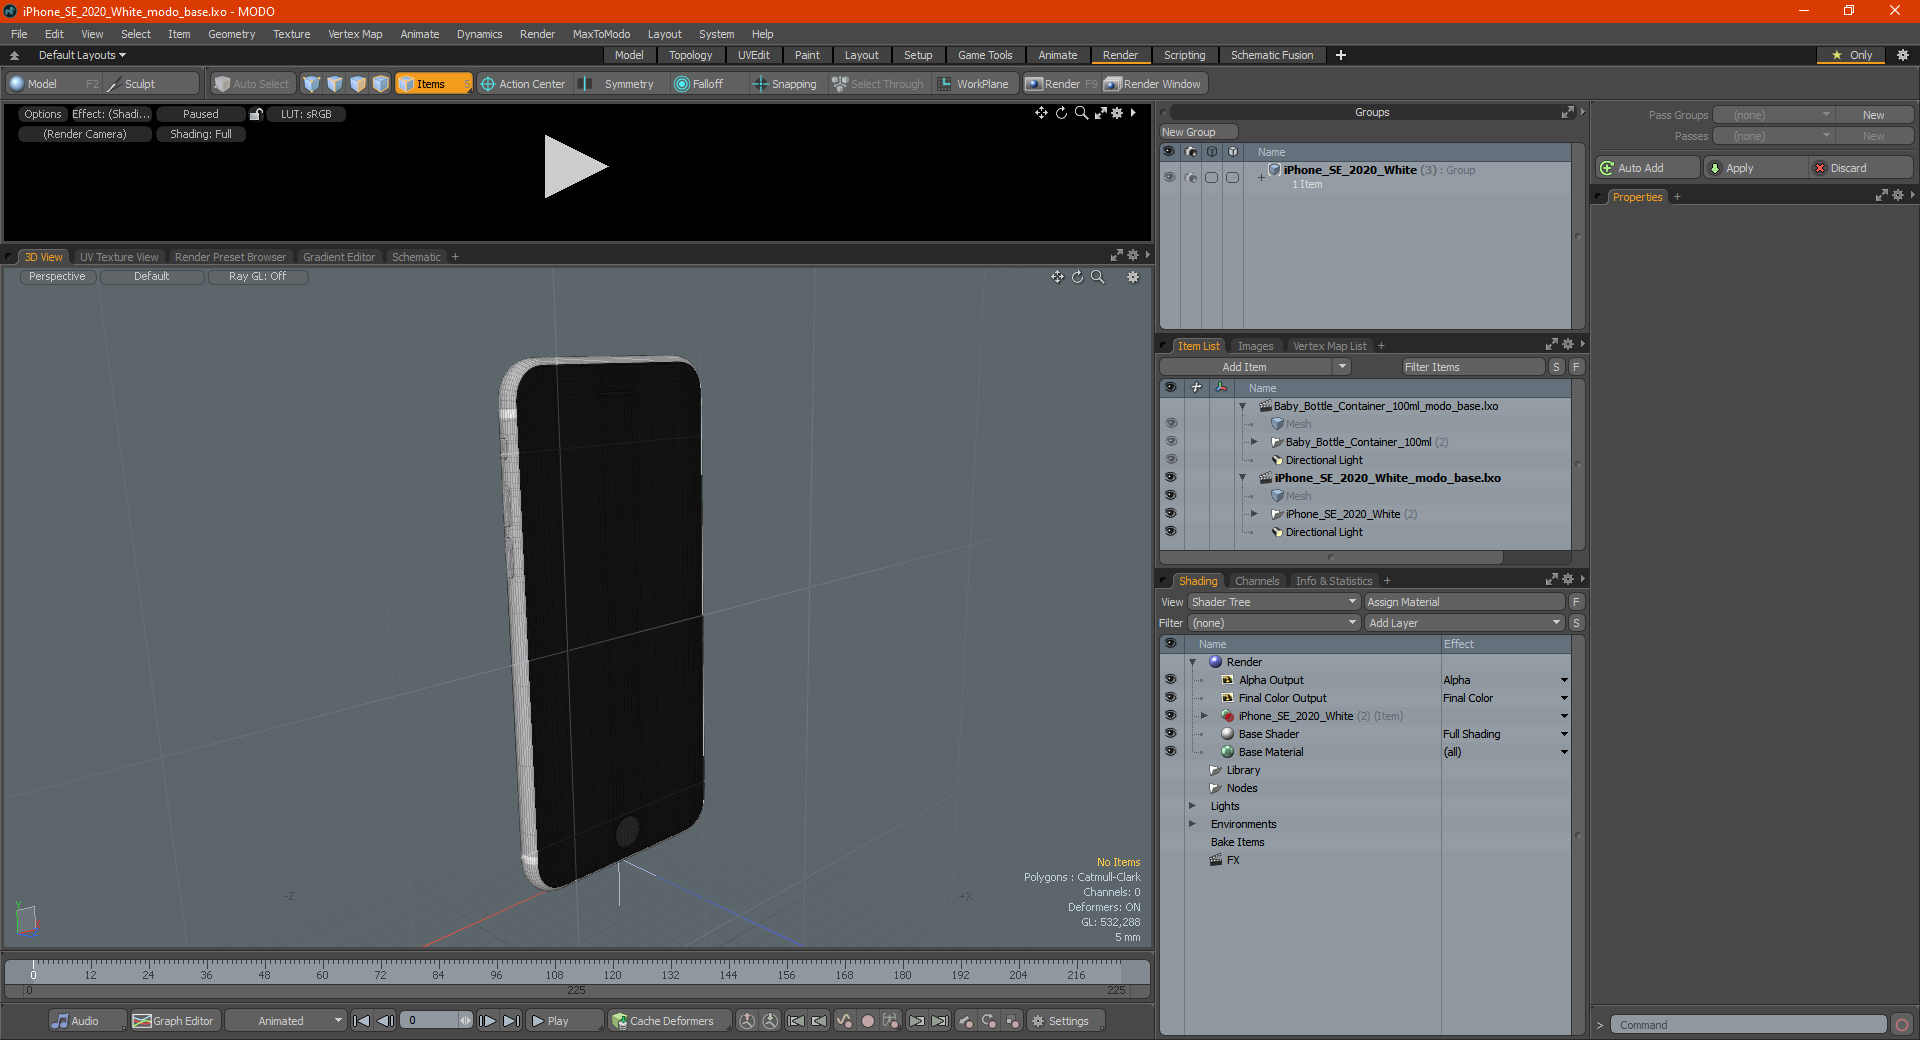The image size is (1920, 1040).
Task: Collapse the Render node in Shader Tree
Action: [1192, 662]
